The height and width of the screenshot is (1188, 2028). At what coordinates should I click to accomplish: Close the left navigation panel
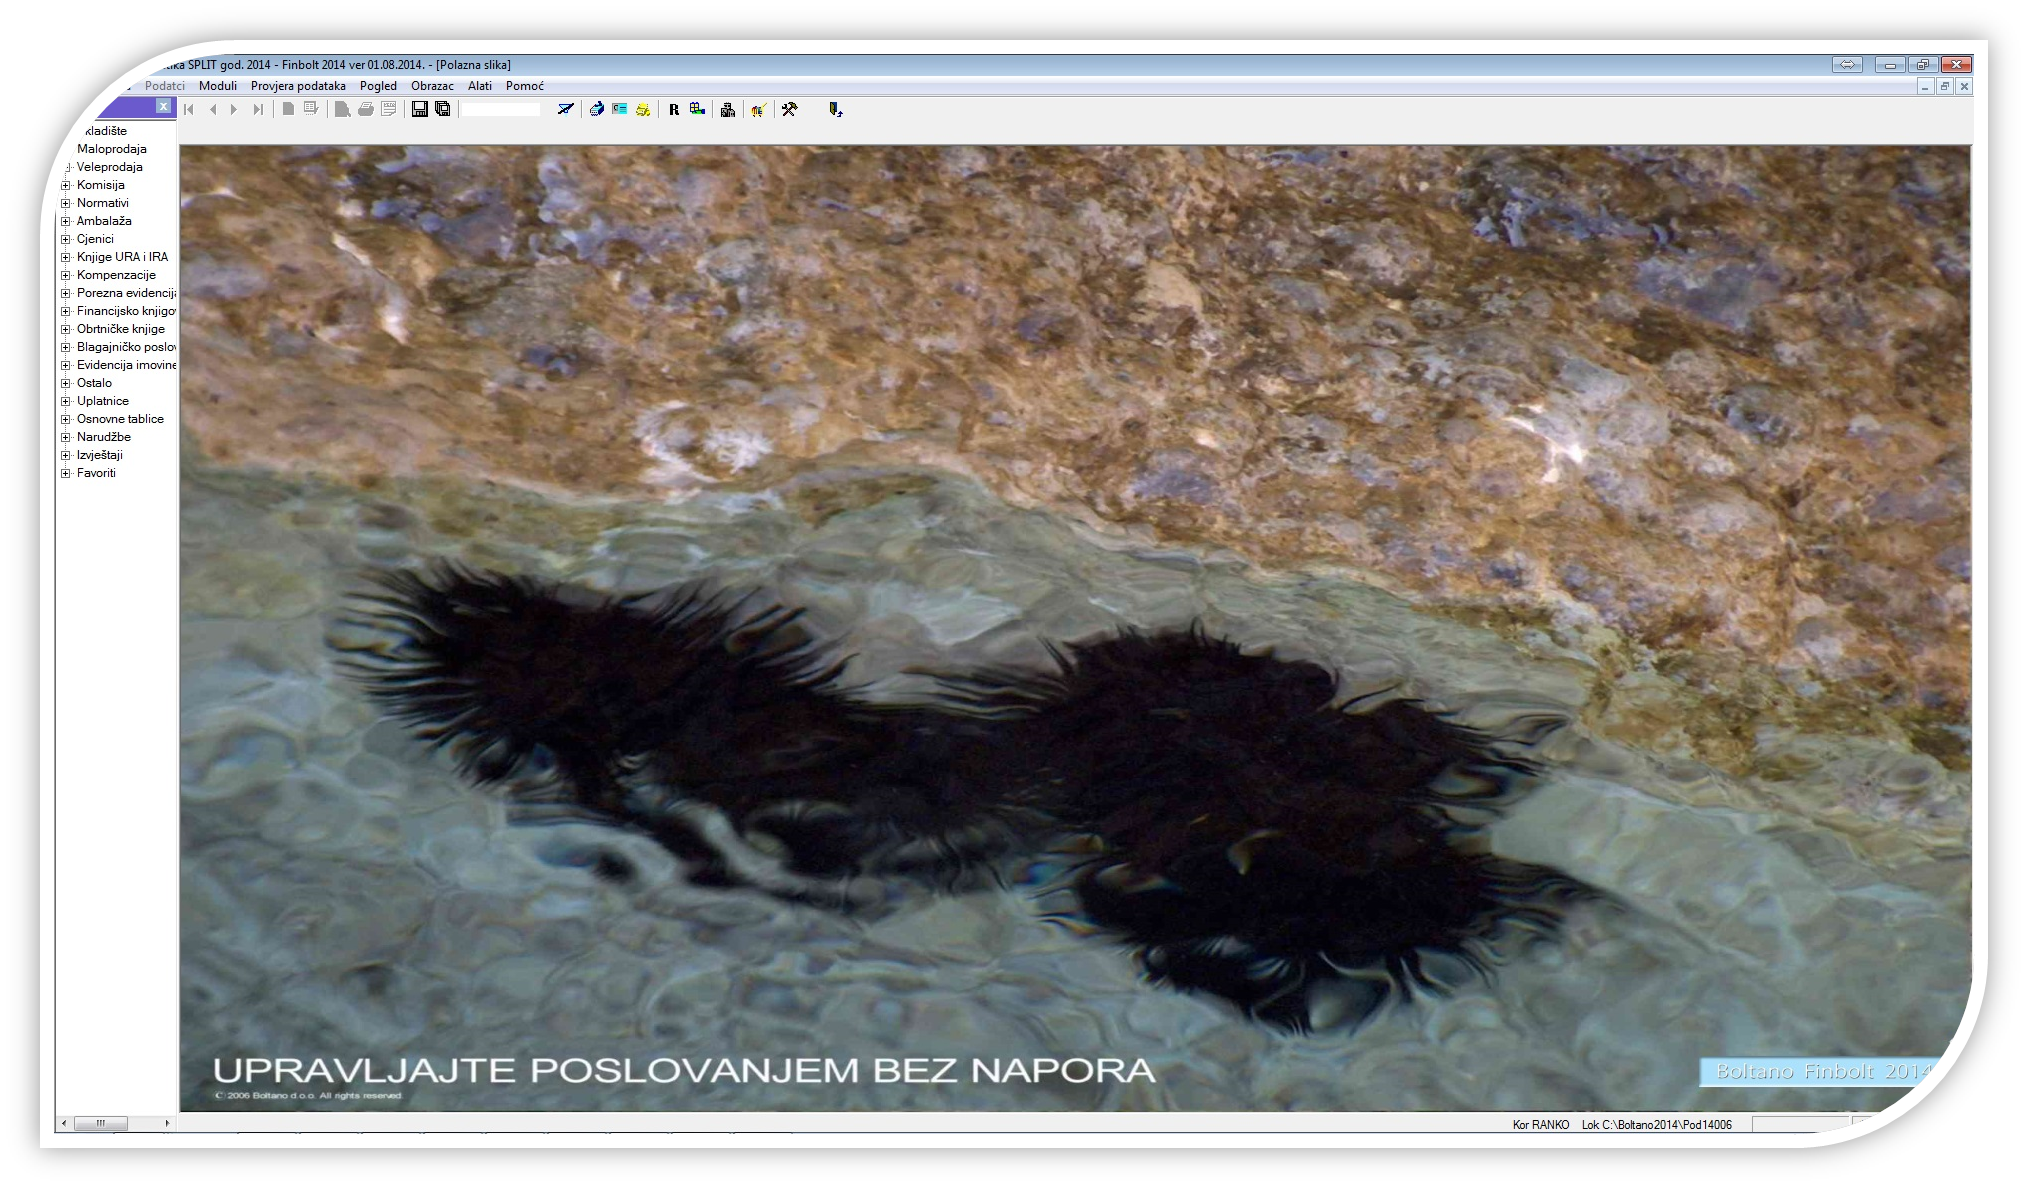coord(164,106)
